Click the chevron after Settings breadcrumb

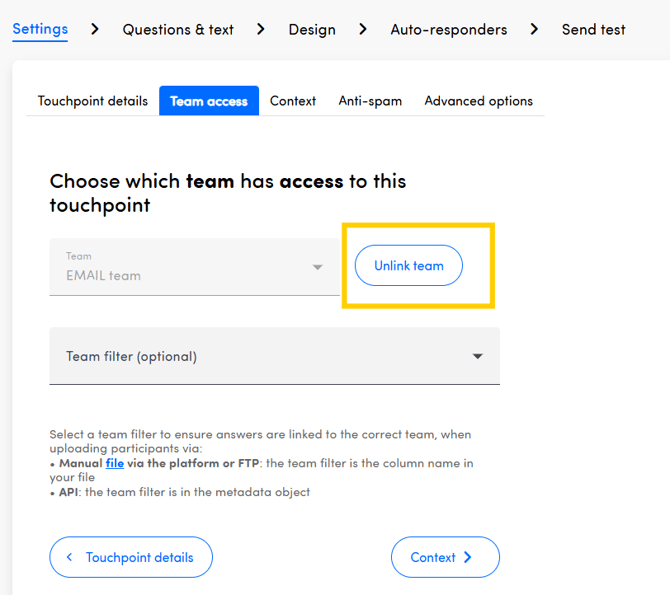[95, 29]
